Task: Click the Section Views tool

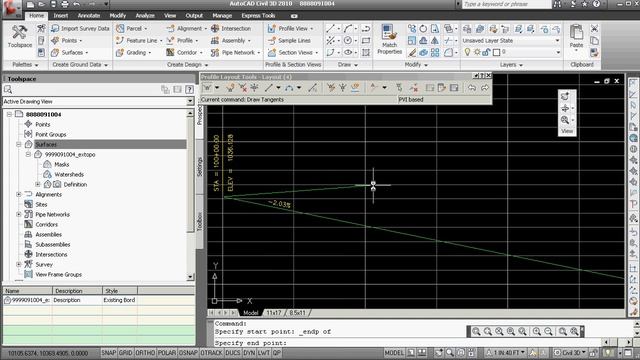Action: pos(293,53)
